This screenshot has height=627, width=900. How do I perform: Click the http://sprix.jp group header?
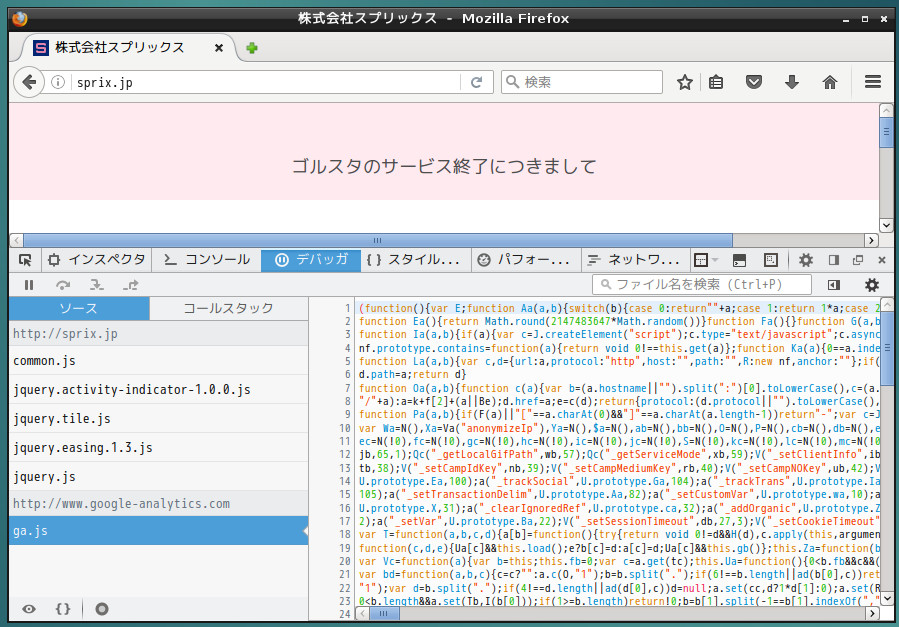coord(158,334)
